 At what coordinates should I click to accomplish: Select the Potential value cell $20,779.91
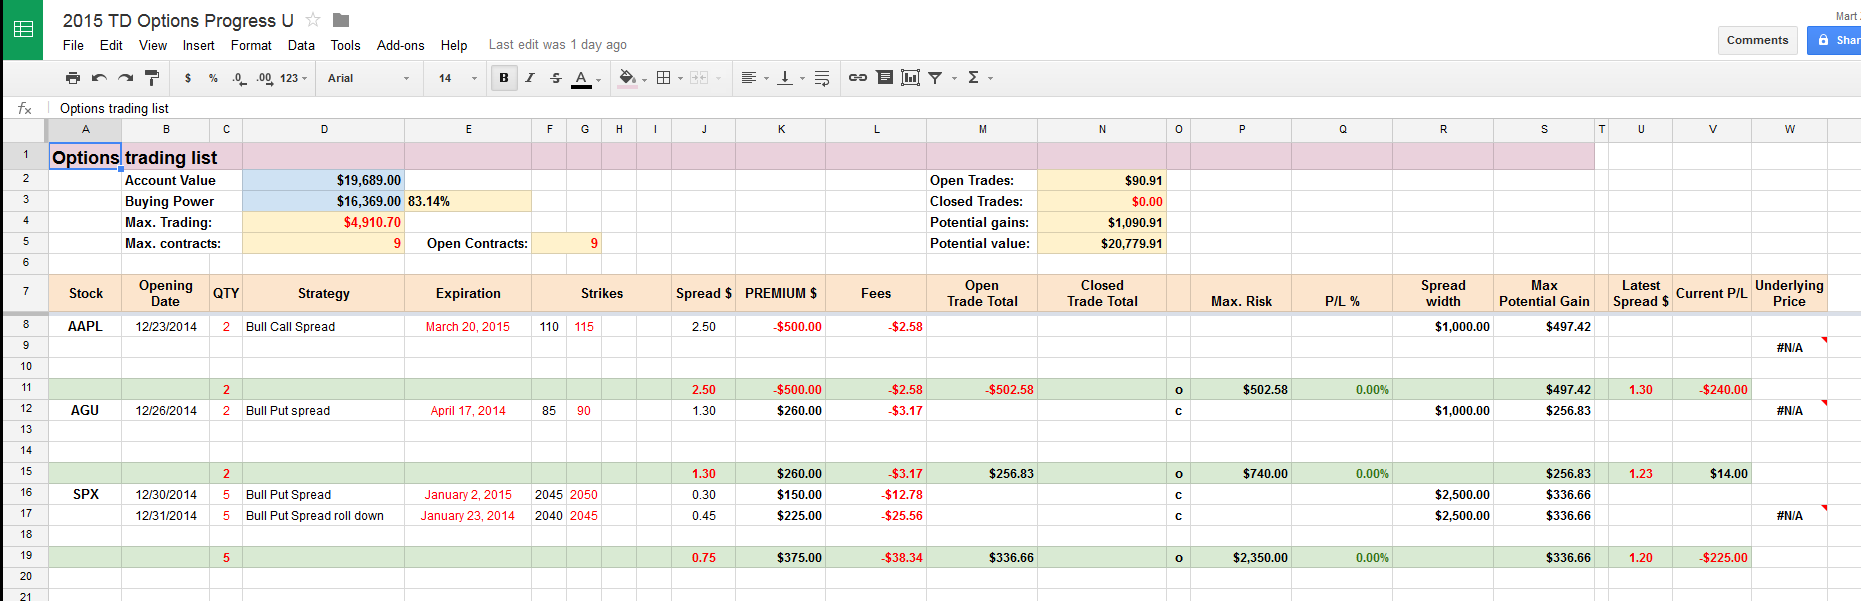[x=1102, y=243]
